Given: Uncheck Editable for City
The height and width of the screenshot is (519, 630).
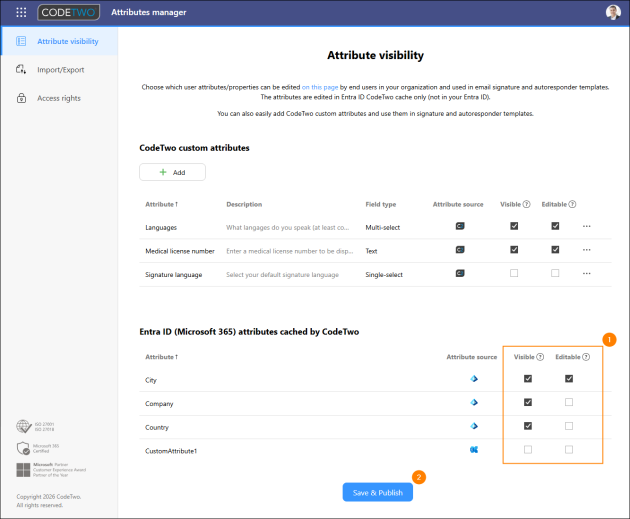Looking at the screenshot, I should click(x=569, y=379).
